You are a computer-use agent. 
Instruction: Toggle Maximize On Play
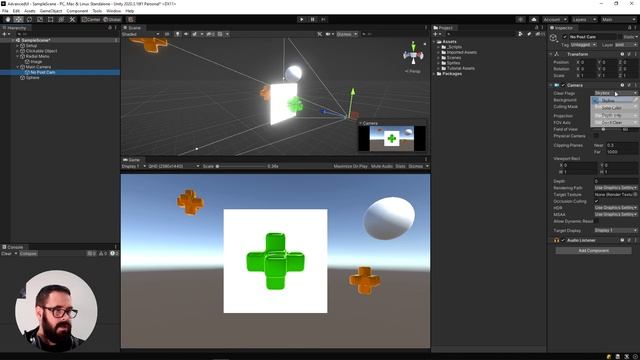pyautogui.click(x=350, y=166)
